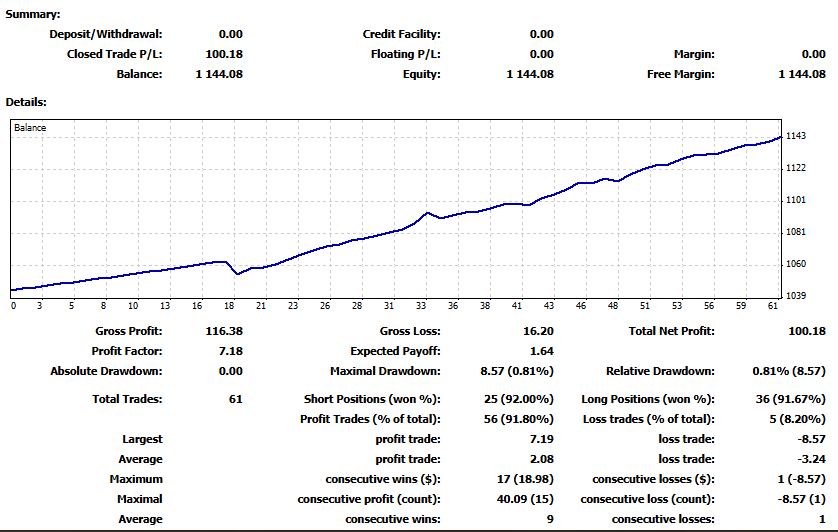Click the Relative Drawdown value
Screen dimensions: 838x532
(x=789, y=371)
